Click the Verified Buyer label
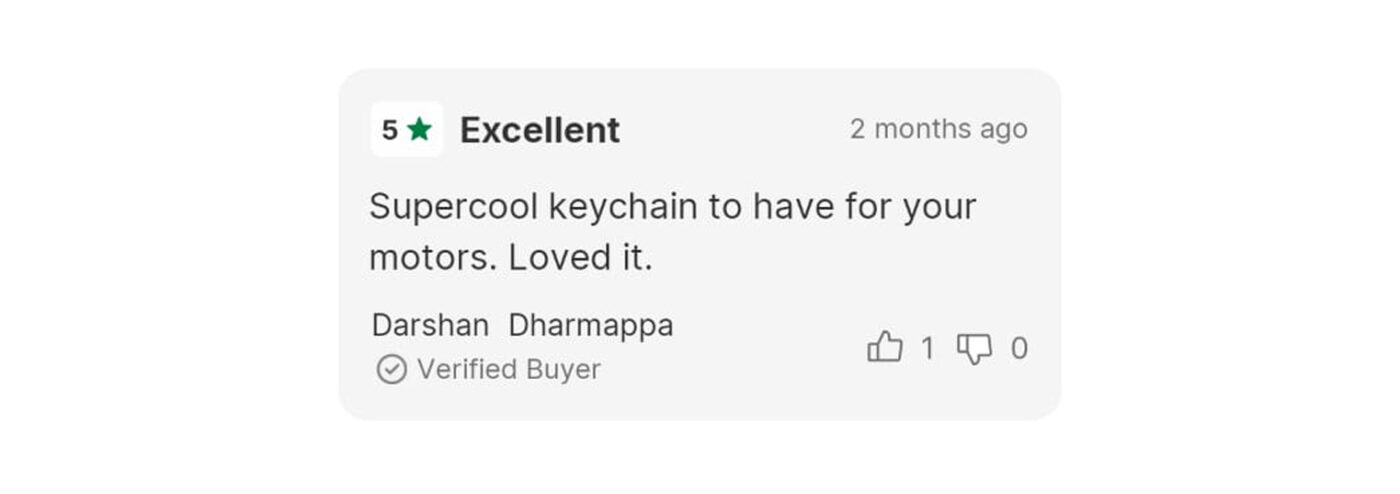 tap(508, 369)
